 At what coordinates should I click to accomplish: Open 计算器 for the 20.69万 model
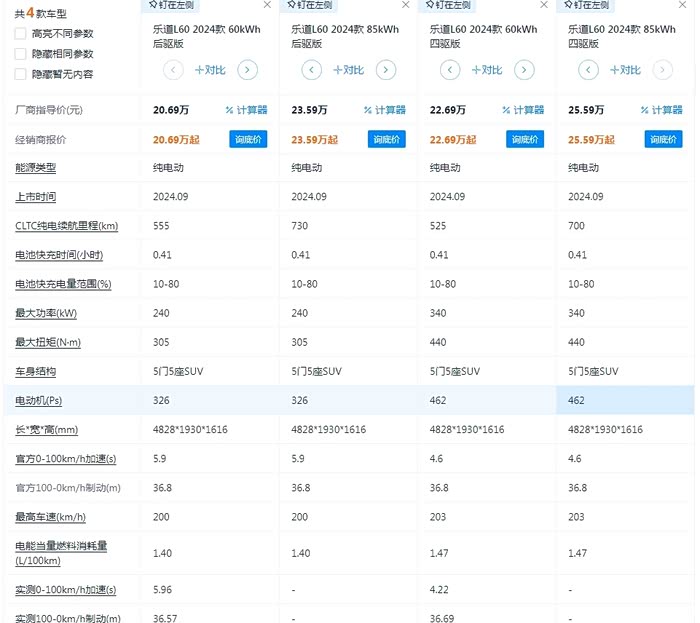click(246, 110)
